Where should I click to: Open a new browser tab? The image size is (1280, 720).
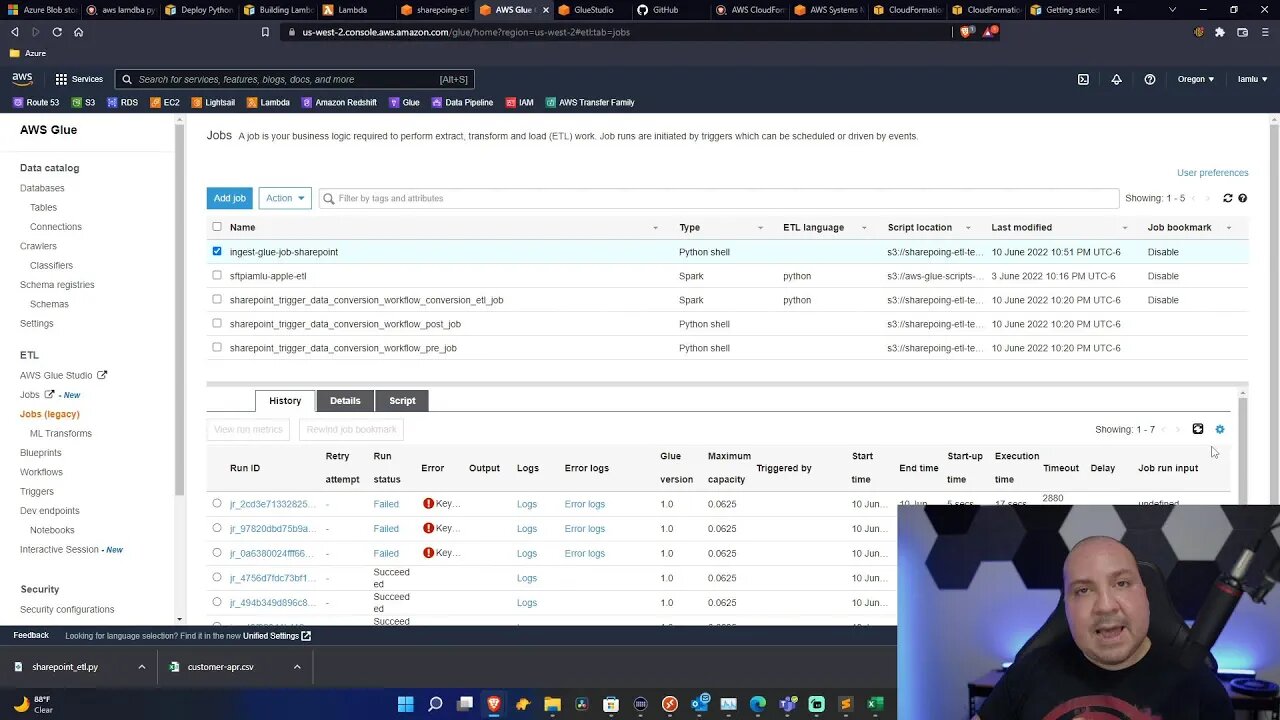(1118, 10)
